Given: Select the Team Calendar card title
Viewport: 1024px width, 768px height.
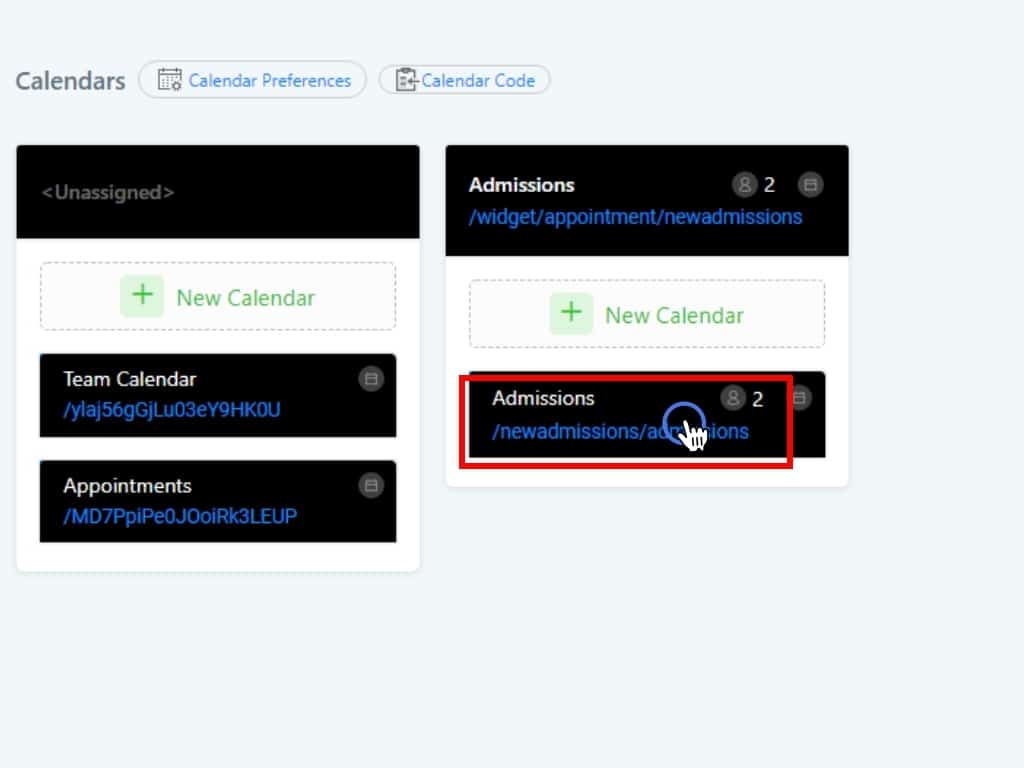Looking at the screenshot, I should (130, 379).
